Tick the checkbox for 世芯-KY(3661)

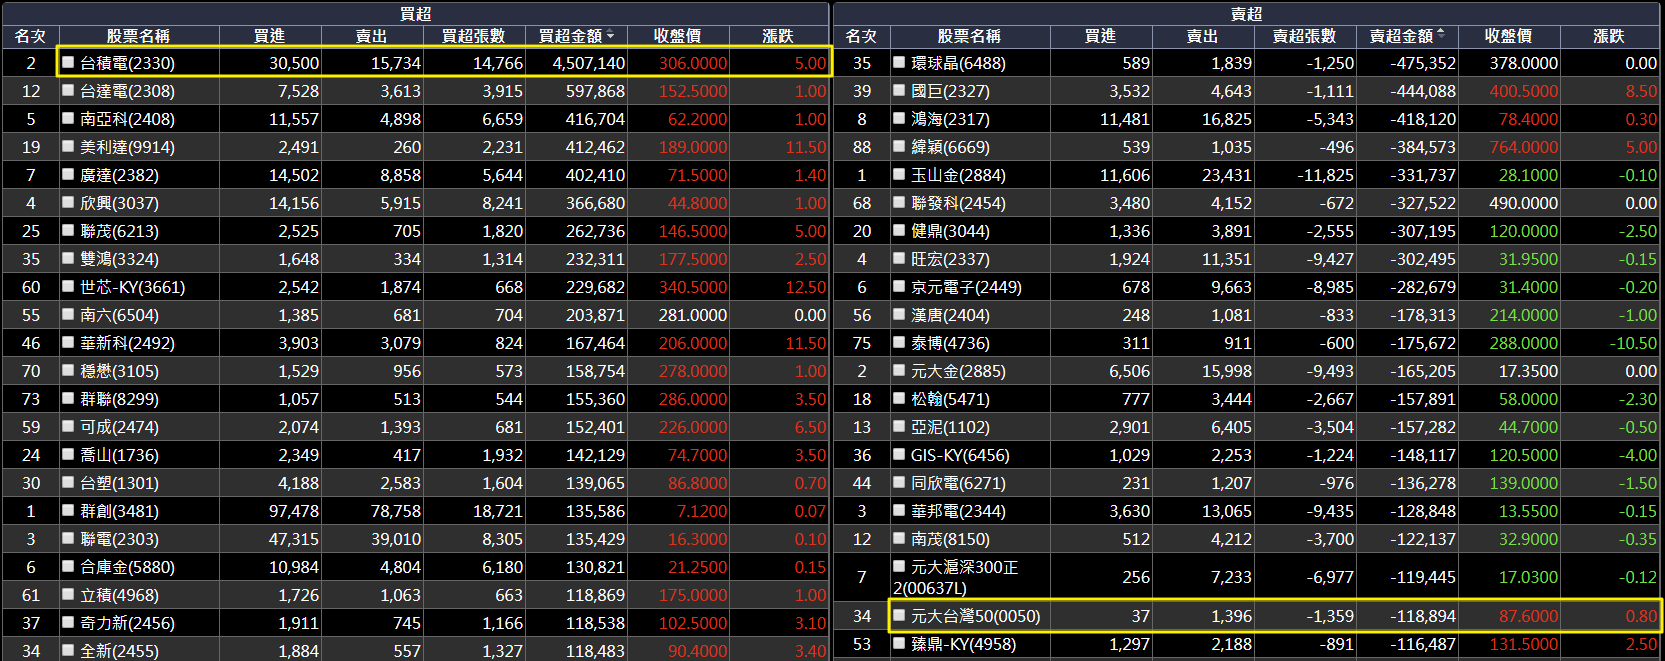(x=68, y=286)
